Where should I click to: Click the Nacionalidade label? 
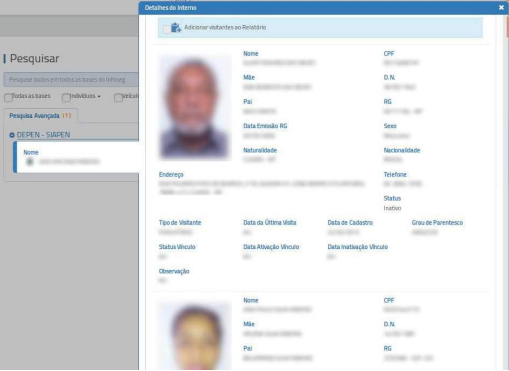point(402,150)
